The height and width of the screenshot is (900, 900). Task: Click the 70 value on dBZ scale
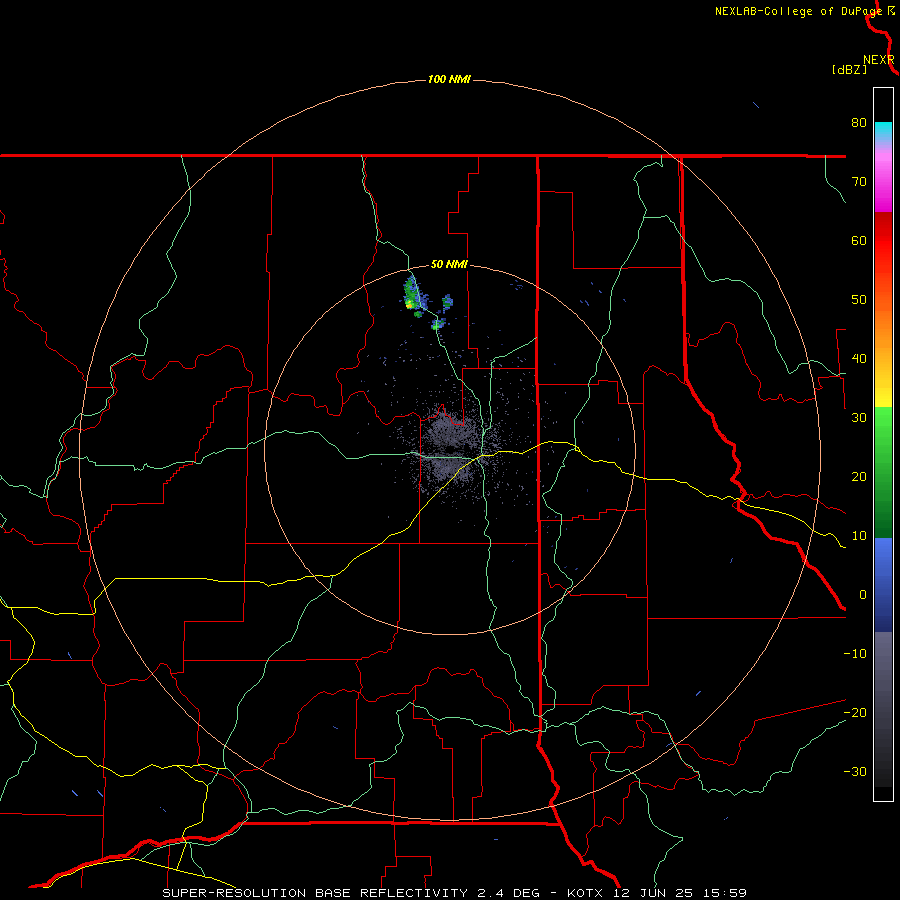coord(859,181)
